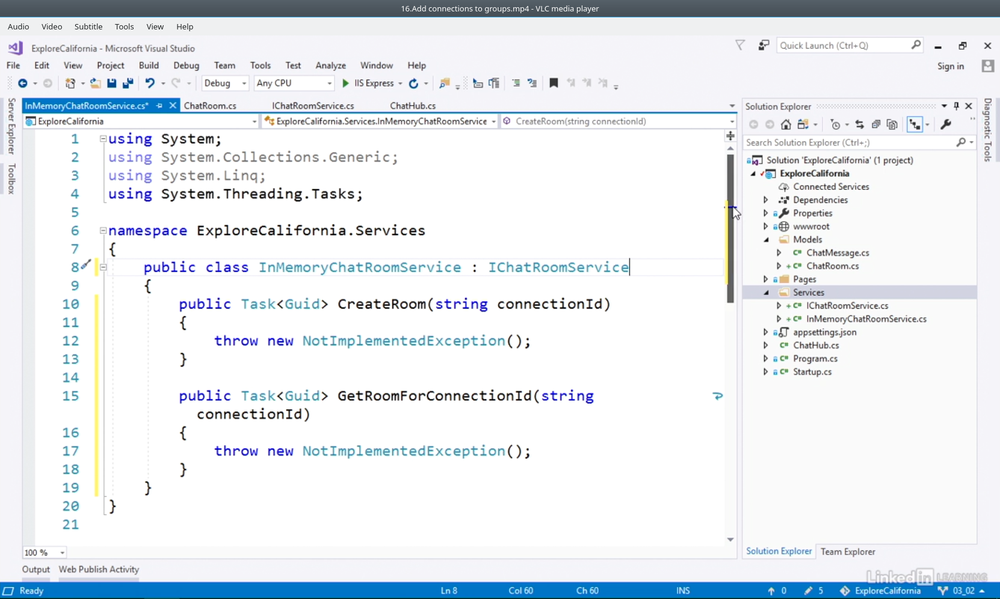The height and width of the screenshot is (599, 1000).
Task: Click the Navigate Backward toolbar arrow
Action: point(23,83)
